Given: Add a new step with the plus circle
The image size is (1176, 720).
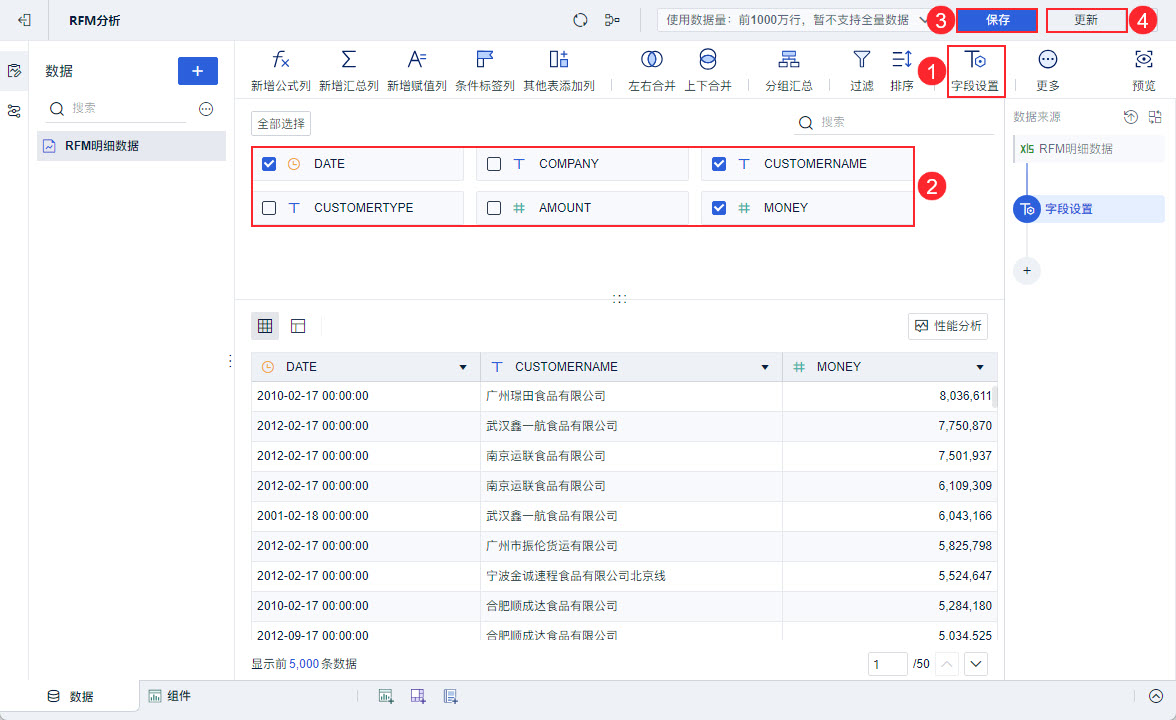Looking at the screenshot, I should tap(1027, 270).
